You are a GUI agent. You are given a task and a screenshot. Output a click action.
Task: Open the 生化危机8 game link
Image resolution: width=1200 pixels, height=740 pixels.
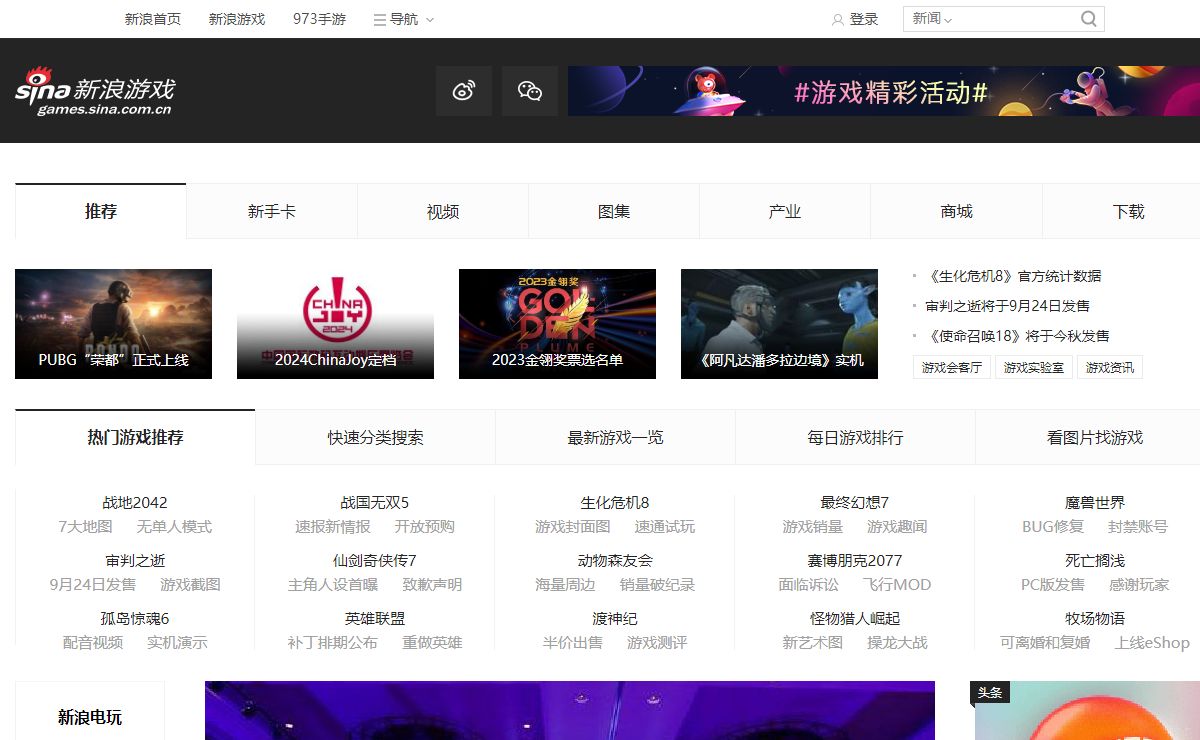[615, 502]
